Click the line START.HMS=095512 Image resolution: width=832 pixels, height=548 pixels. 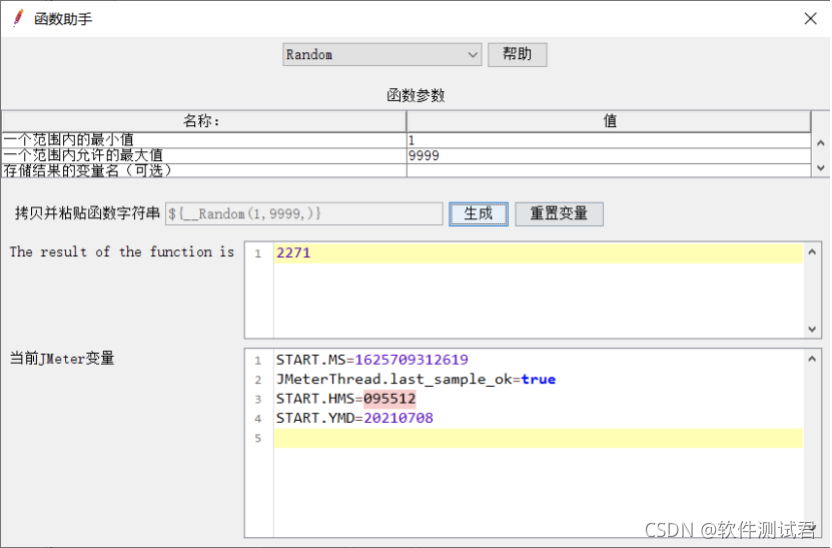(345, 398)
